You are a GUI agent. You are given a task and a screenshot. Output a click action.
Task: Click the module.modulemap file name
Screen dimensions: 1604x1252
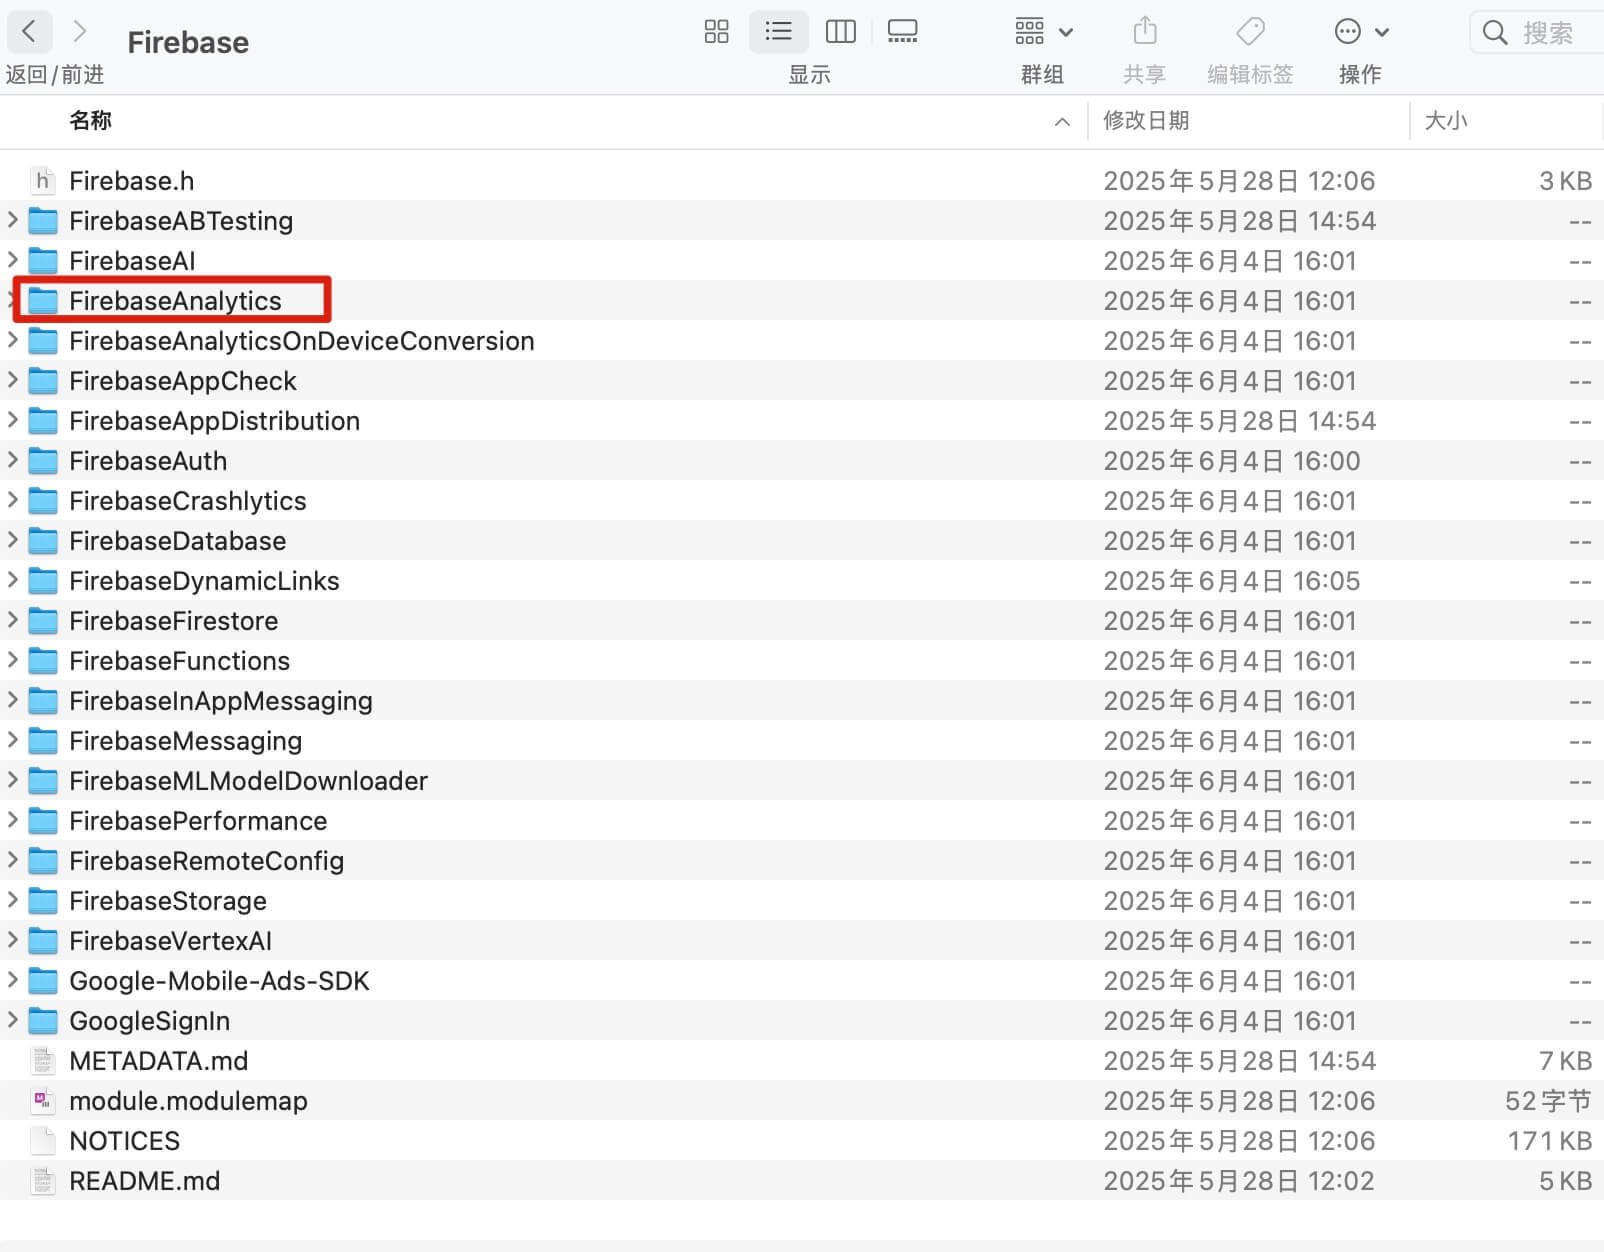(188, 1101)
